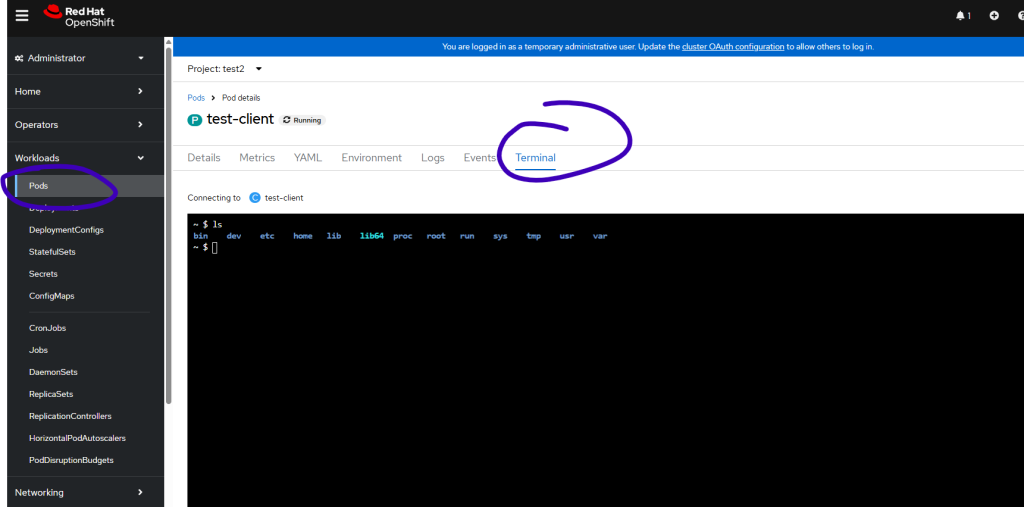This screenshot has height=507, width=1024.
Task: Switch to the Details tab
Action: [x=203, y=158]
